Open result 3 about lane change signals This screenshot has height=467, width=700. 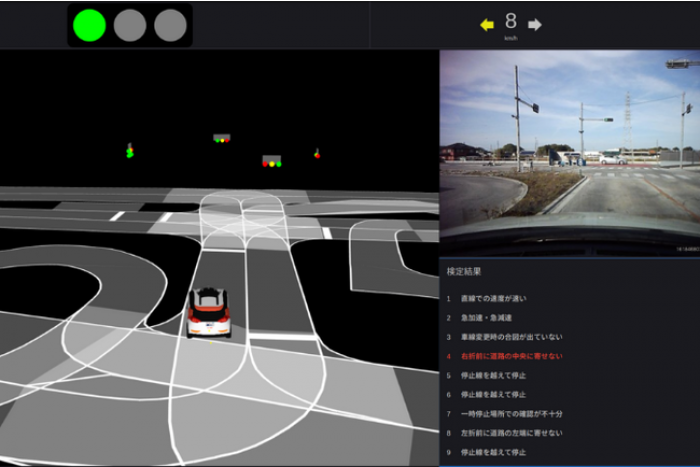504,337
